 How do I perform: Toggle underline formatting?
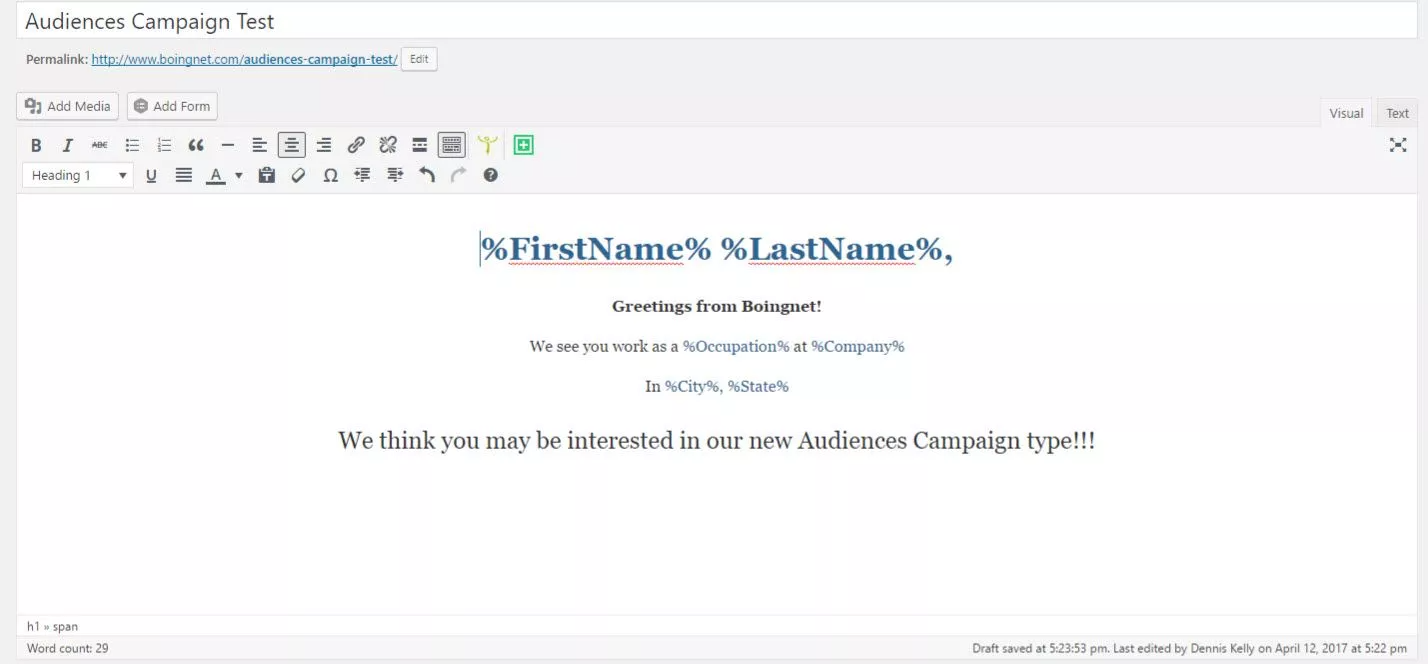pyautogui.click(x=151, y=175)
